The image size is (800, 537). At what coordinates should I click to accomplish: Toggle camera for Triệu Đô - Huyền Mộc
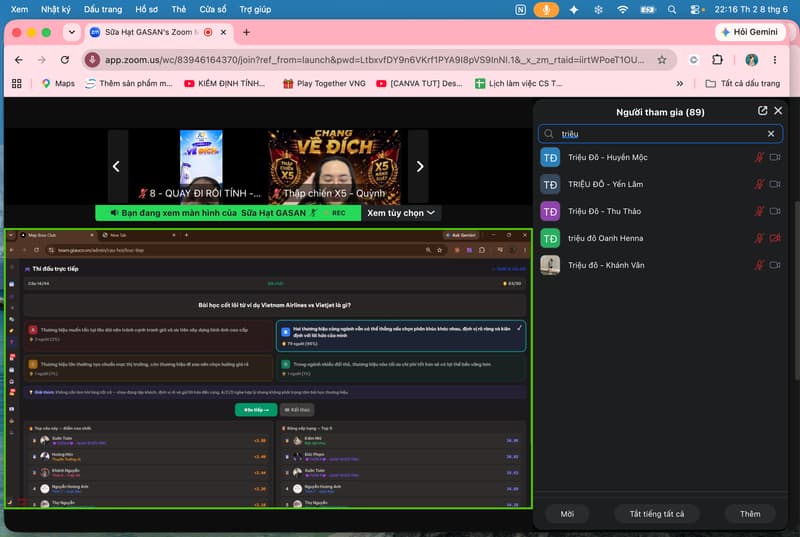[775, 158]
